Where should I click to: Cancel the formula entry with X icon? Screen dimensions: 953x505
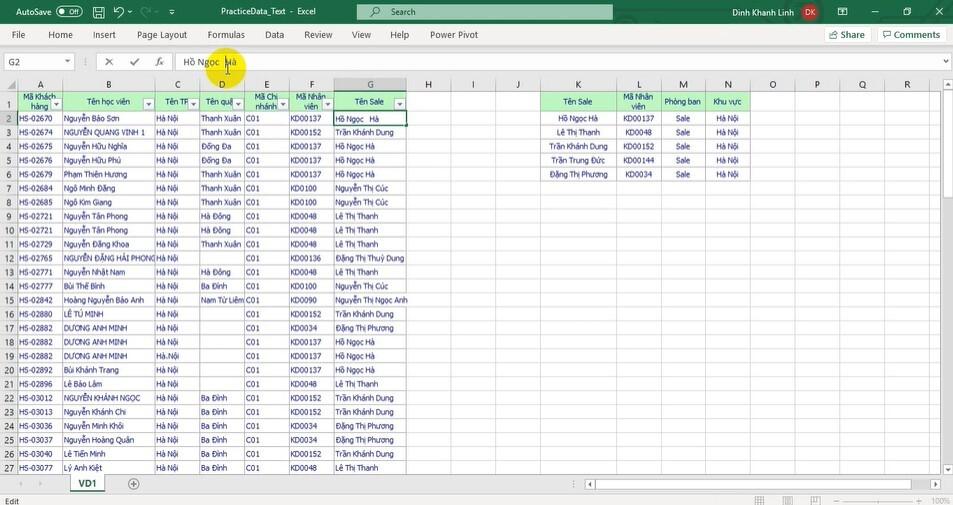109,61
